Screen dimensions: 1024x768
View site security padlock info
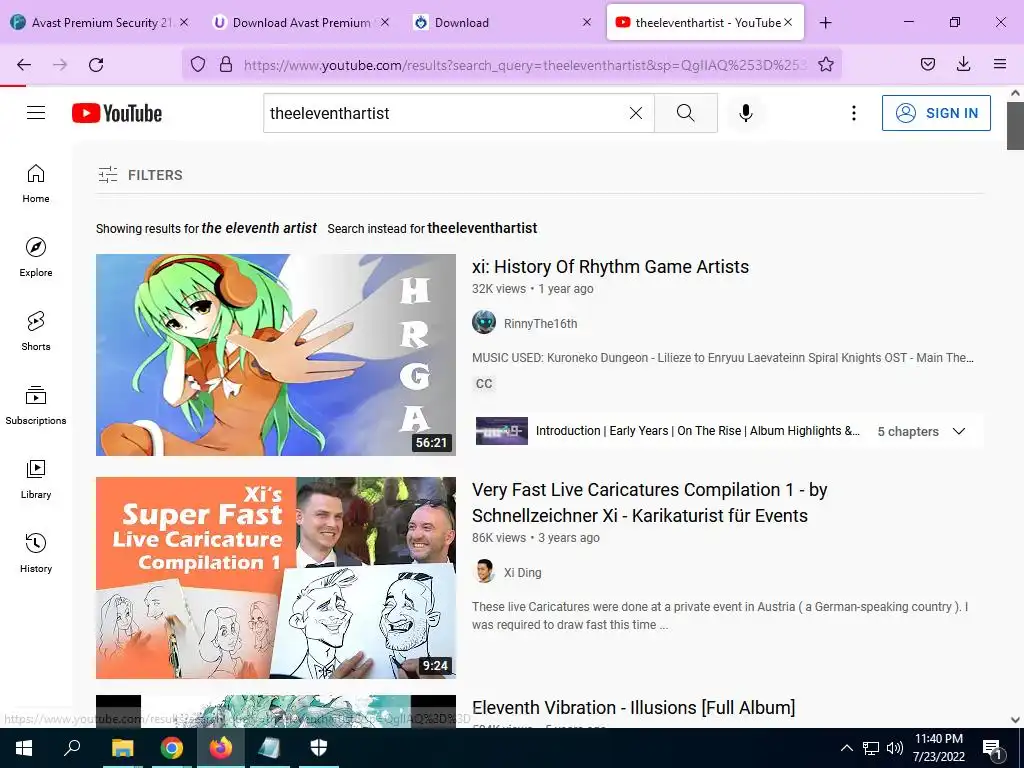[x=226, y=64]
